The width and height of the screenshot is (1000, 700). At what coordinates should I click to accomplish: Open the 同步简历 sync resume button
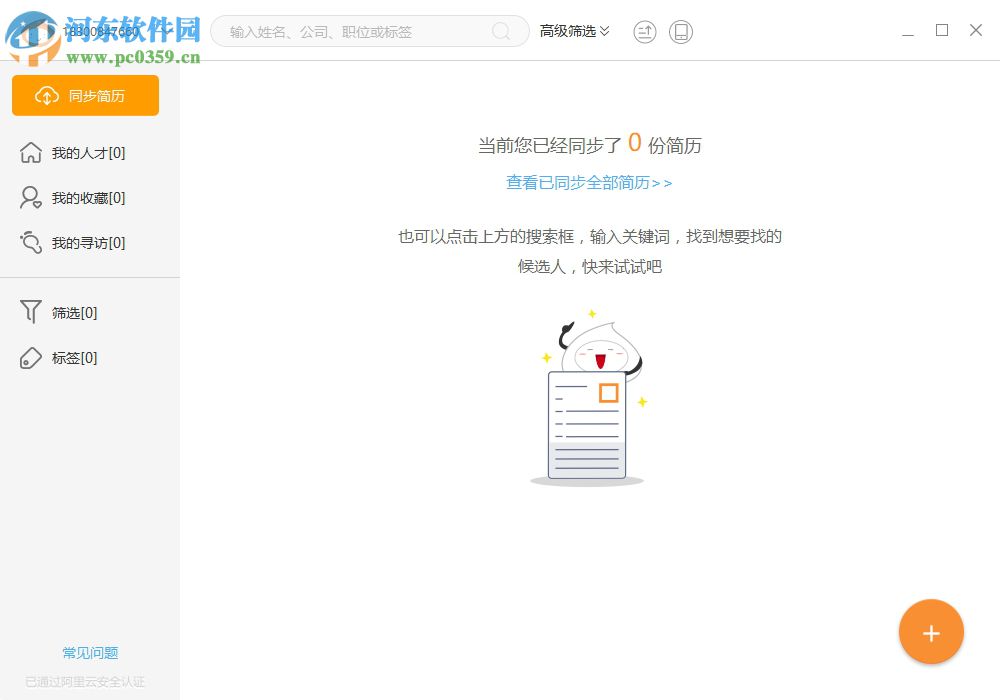(85, 96)
